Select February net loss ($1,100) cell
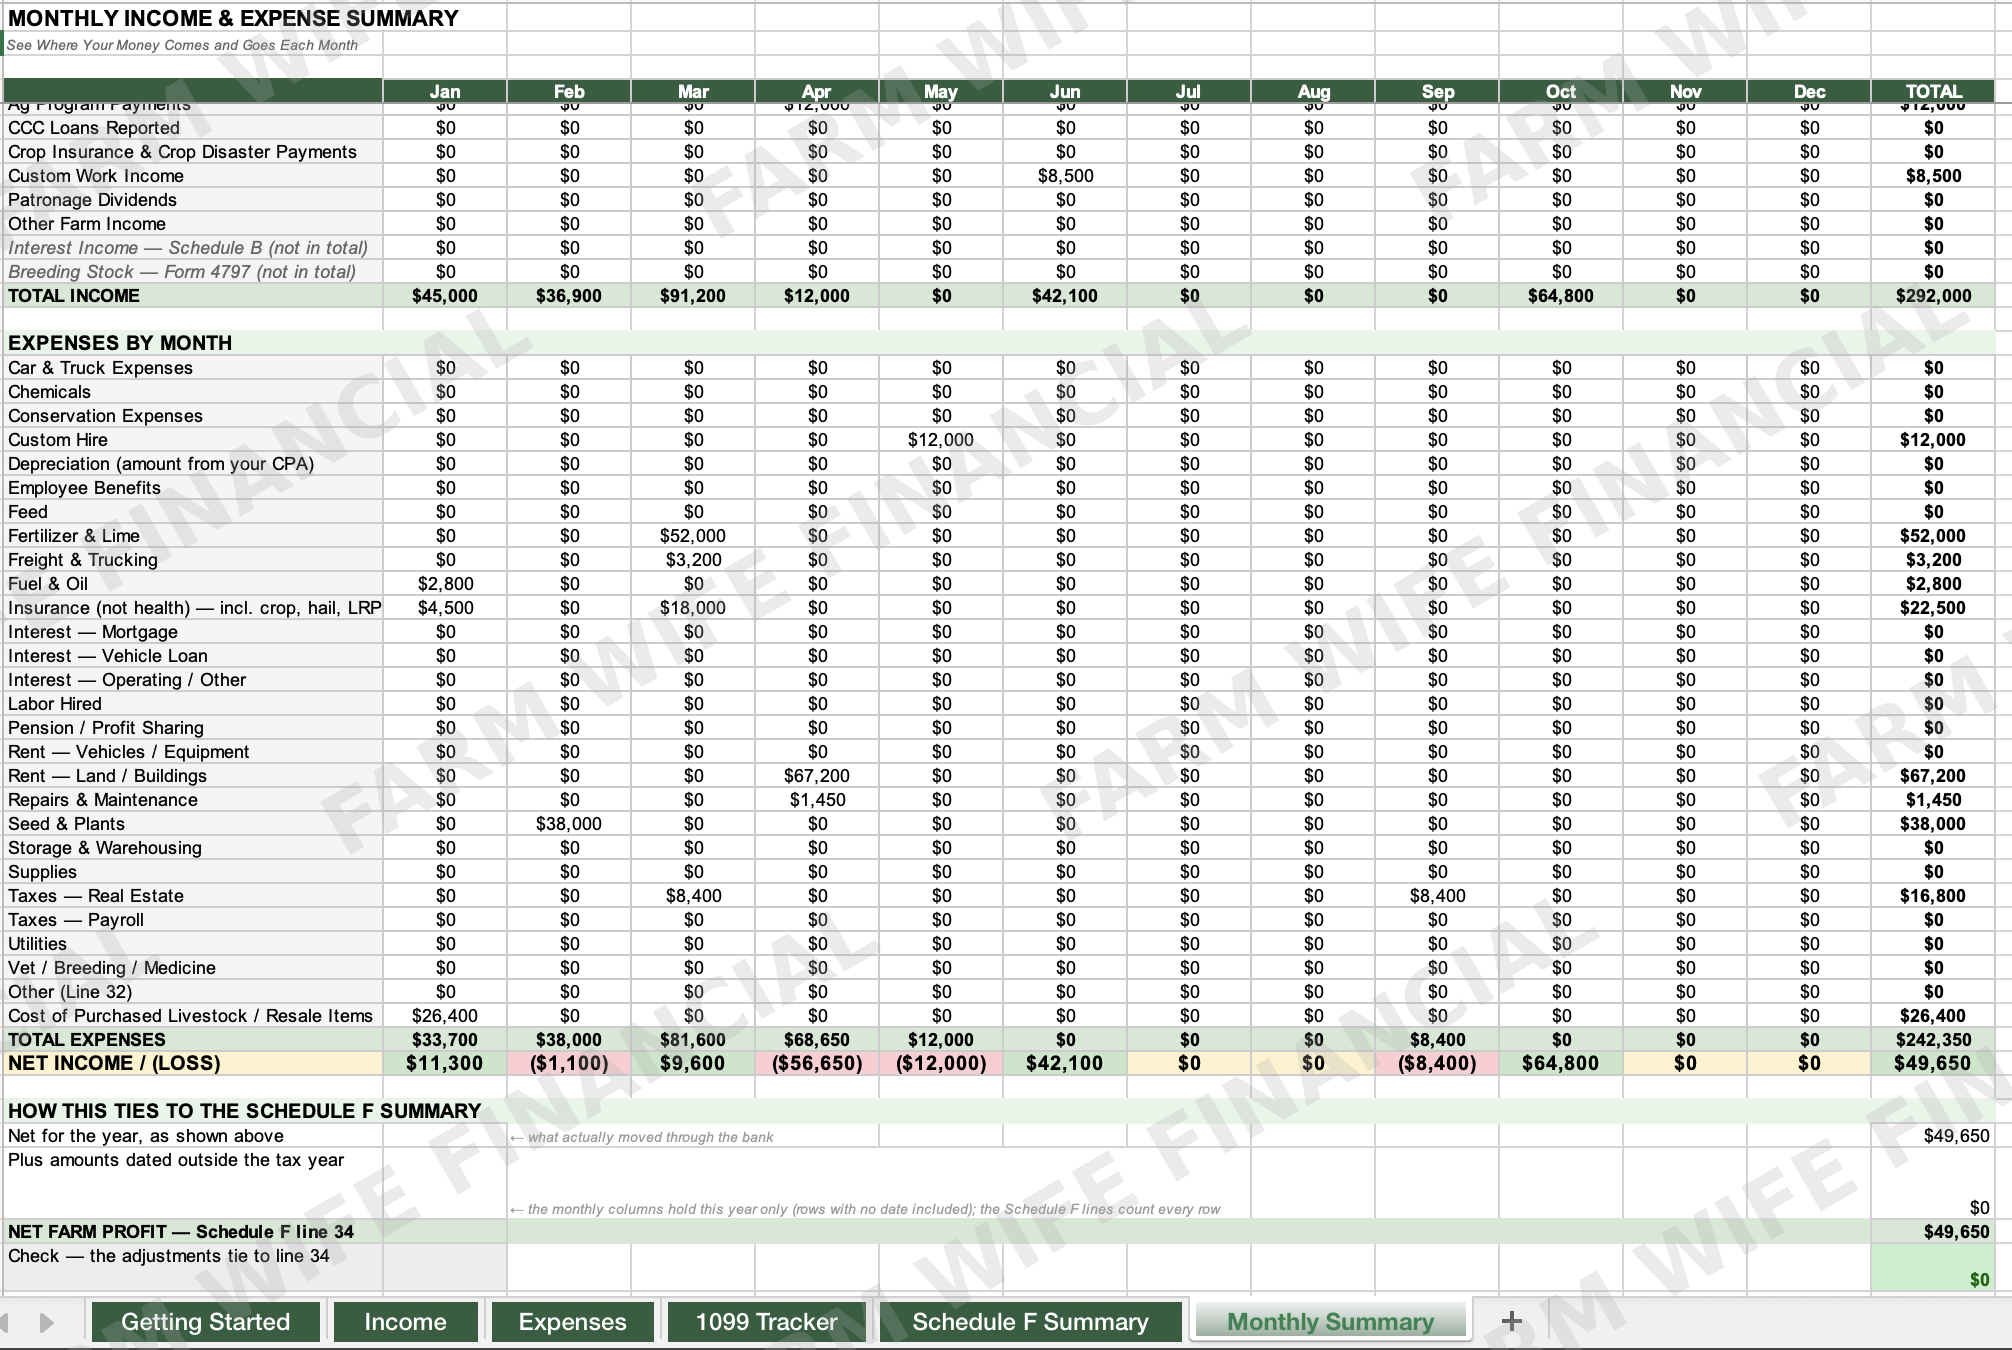Image resolution: width=2012 pixels, height=1350 pixels. pos(569,1063)
